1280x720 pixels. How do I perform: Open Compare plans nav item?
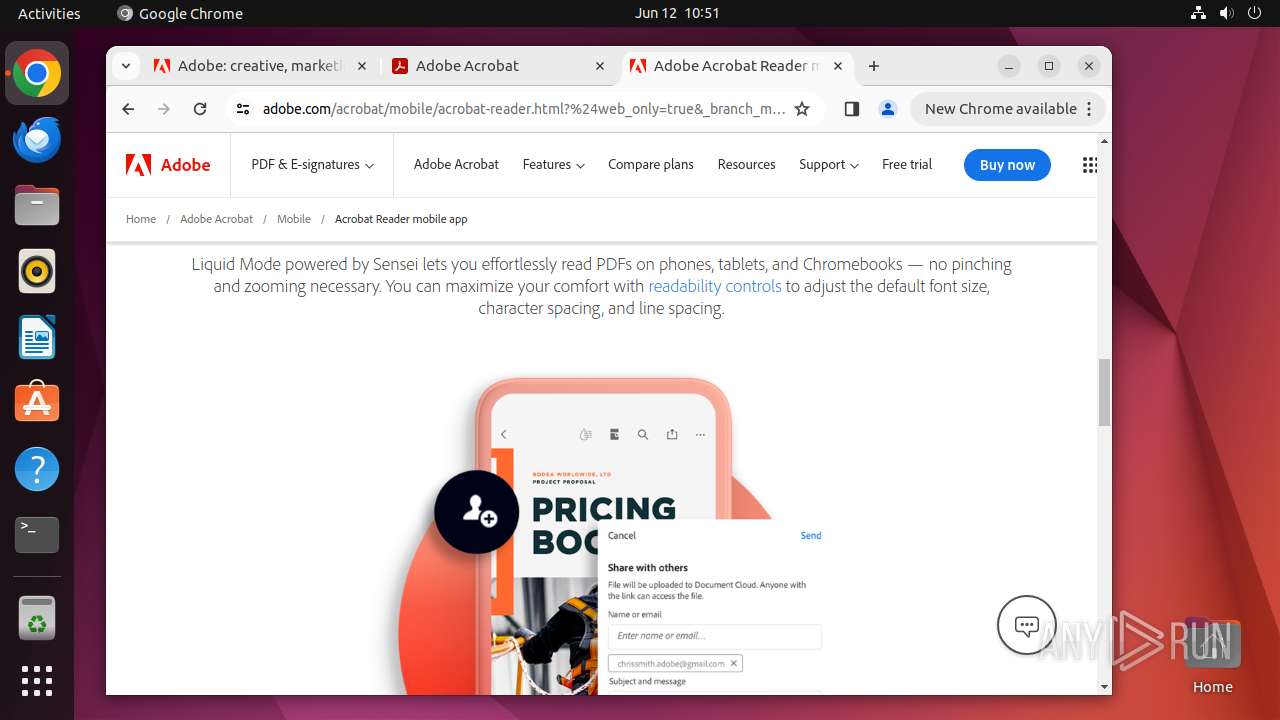[x=651, y=165]
